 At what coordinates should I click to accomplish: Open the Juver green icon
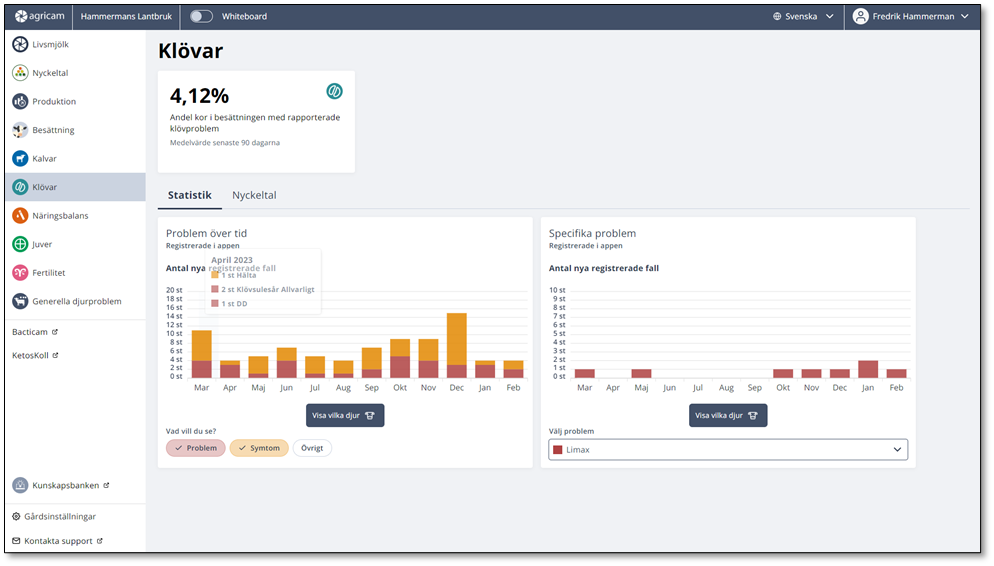(20, 244)
